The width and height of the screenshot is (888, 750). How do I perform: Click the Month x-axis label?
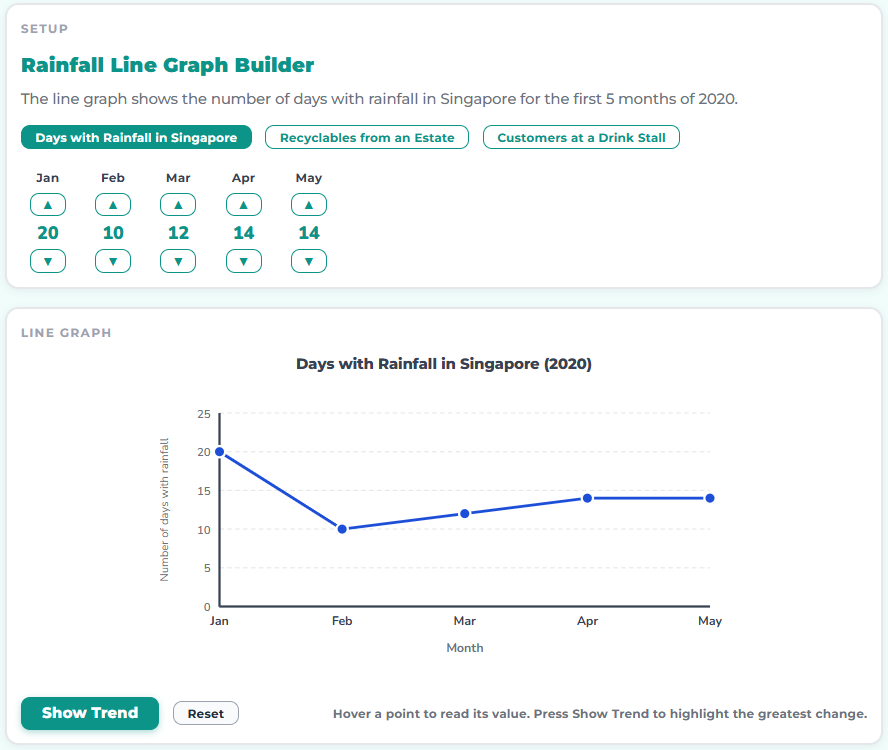(x=465, y=647)
